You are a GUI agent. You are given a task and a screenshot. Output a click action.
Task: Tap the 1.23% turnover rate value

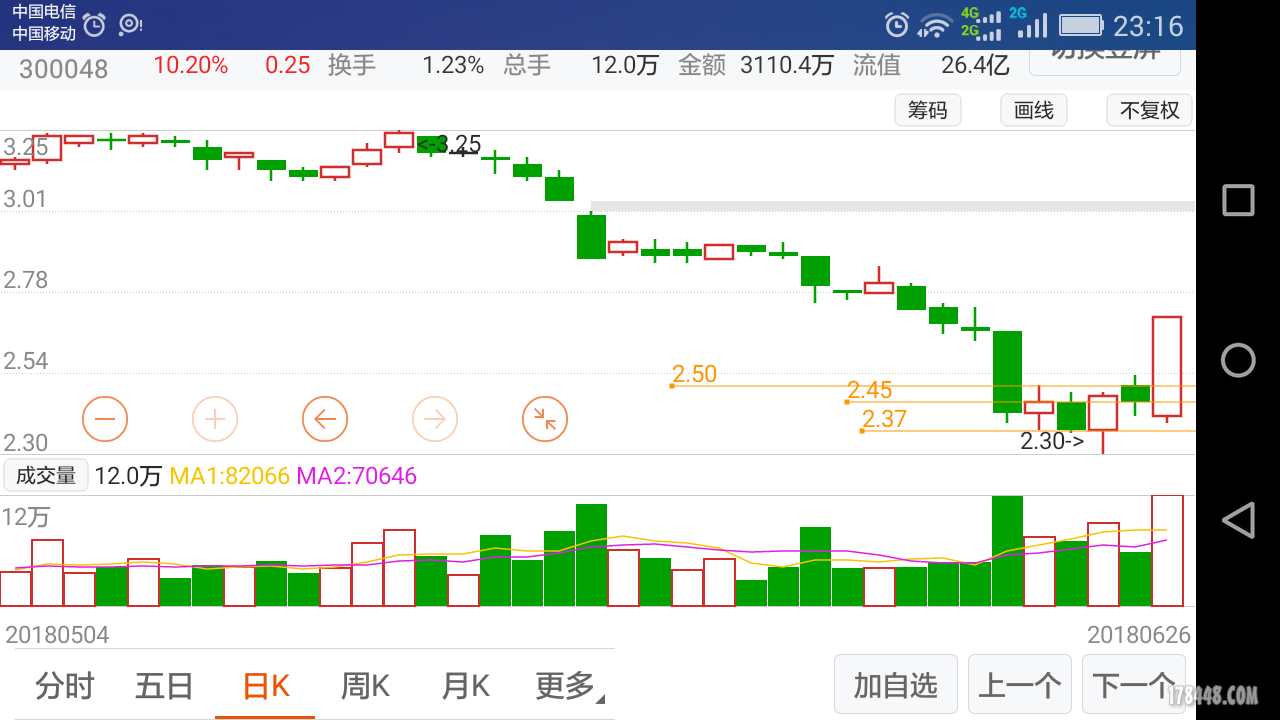(x=453, y=66)
